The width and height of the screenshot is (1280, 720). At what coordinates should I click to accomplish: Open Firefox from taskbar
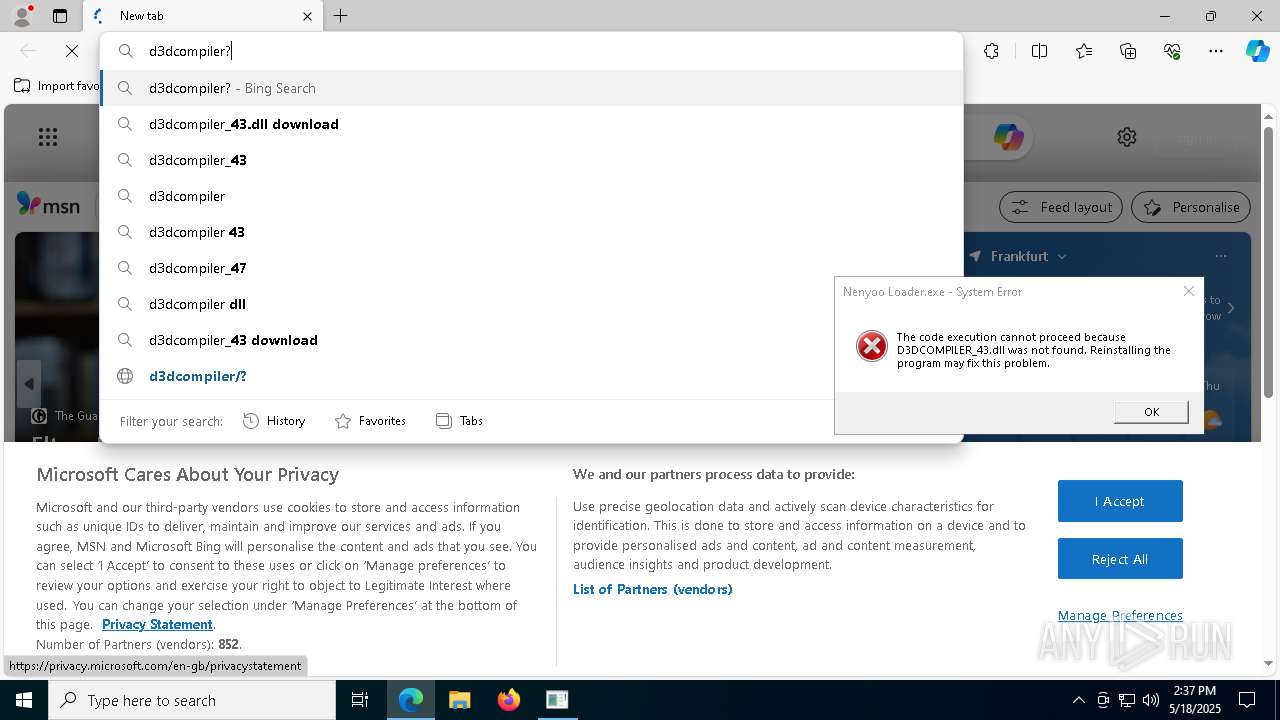508,700
